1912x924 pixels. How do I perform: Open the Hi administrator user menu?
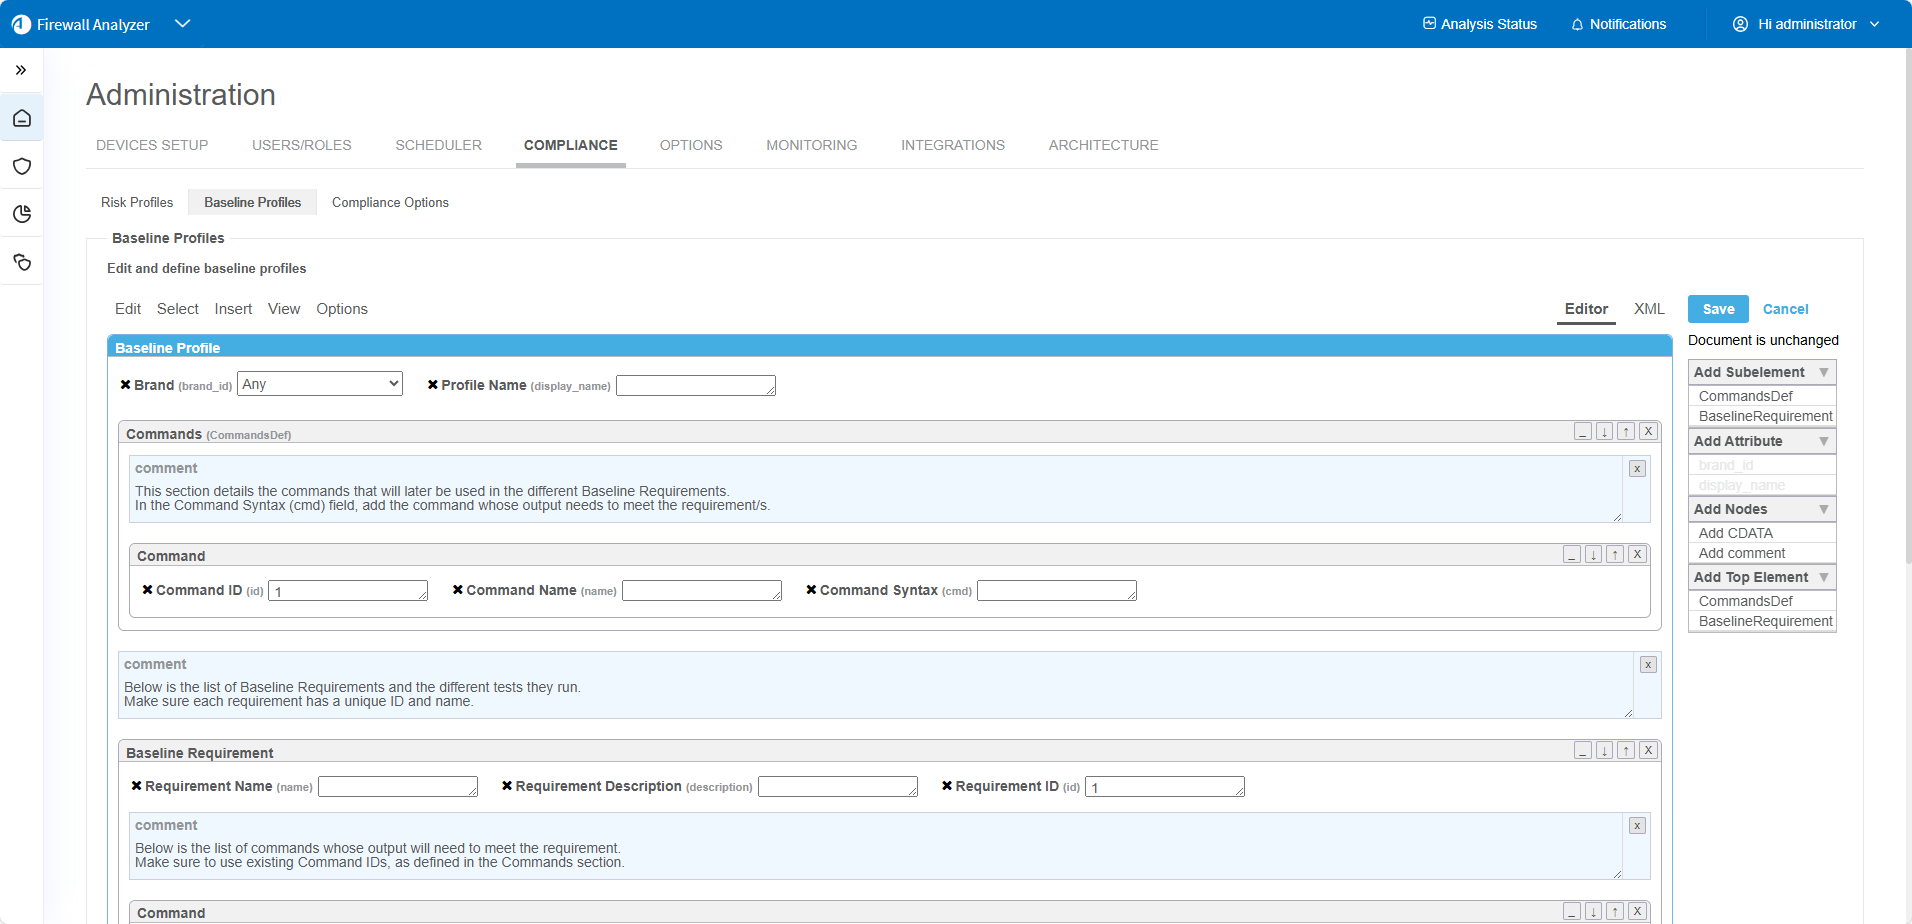[1806, 24]
